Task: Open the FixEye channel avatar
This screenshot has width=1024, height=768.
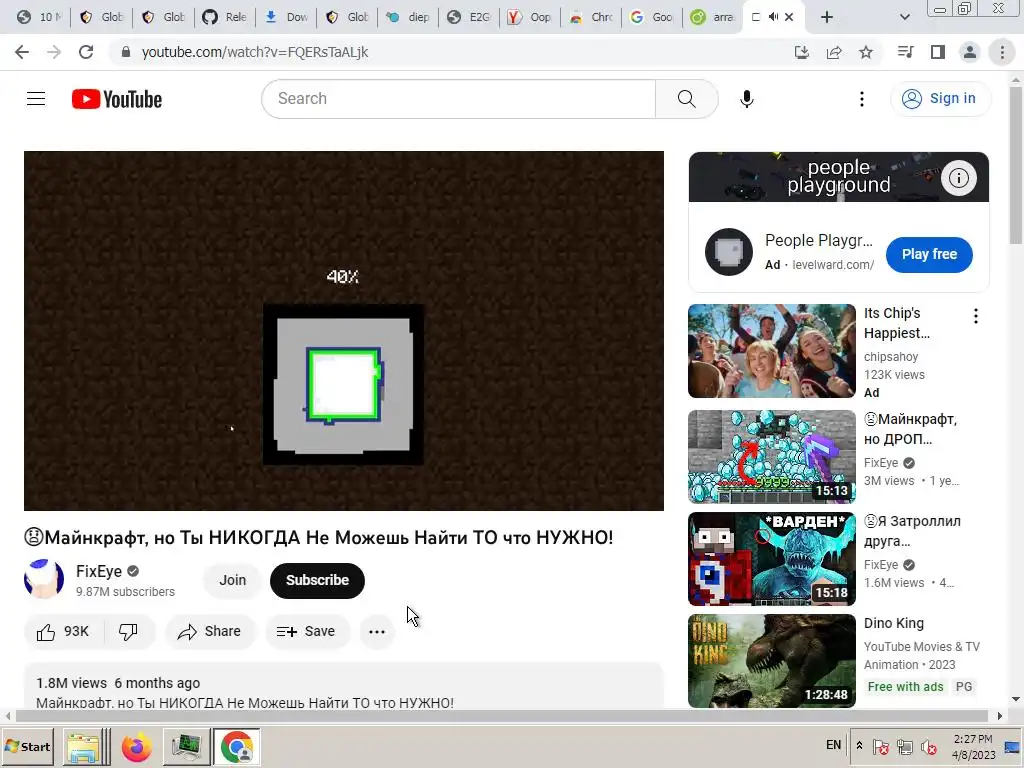Action: click(x=44, y=579)
